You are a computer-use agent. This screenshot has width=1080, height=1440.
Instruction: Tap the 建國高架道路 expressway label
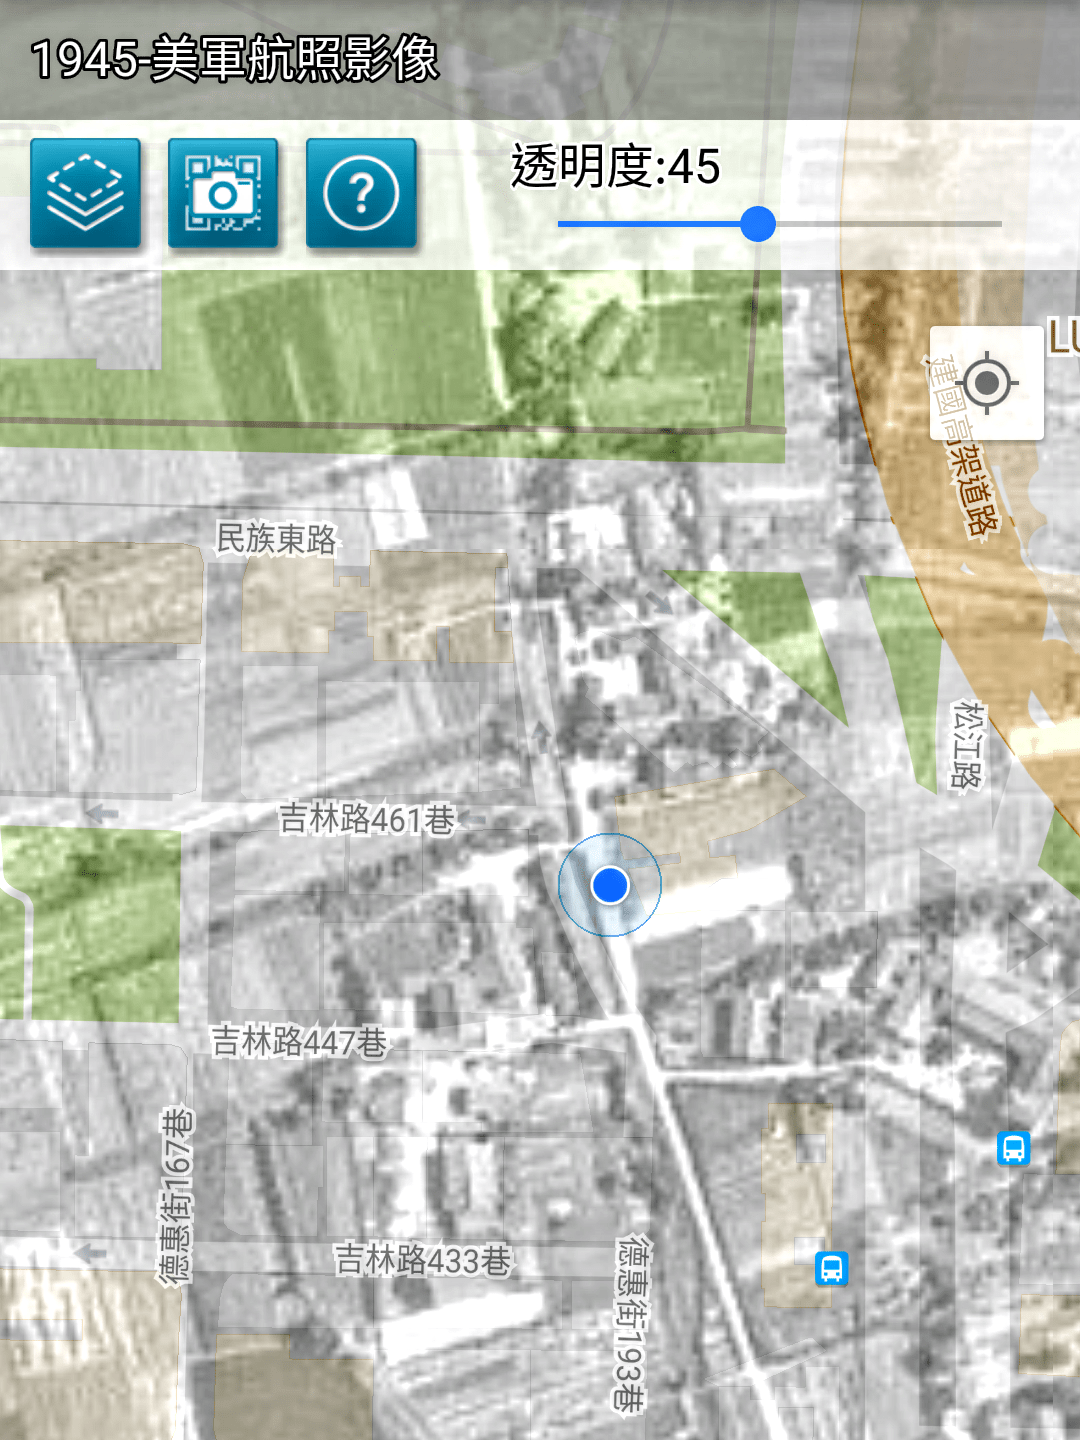click(962, 450)
